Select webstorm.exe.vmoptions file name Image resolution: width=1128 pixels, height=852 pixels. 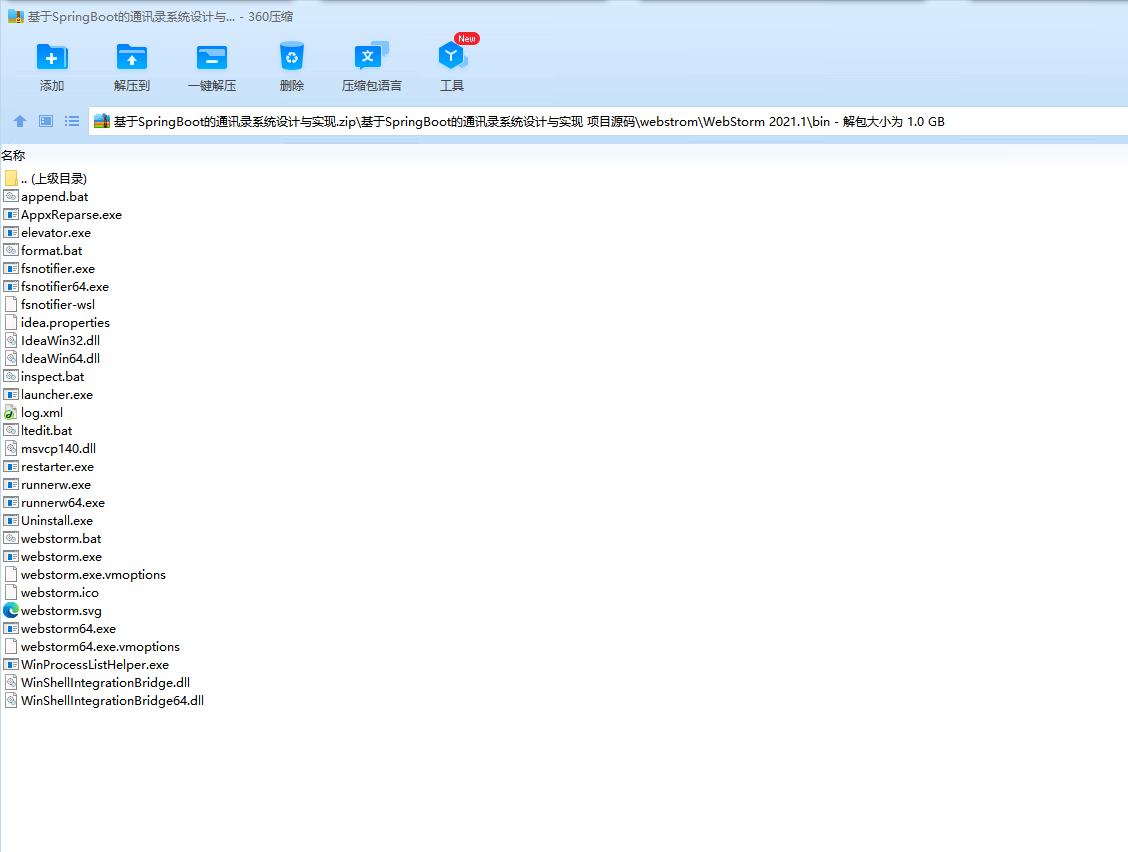click(94, 575)
